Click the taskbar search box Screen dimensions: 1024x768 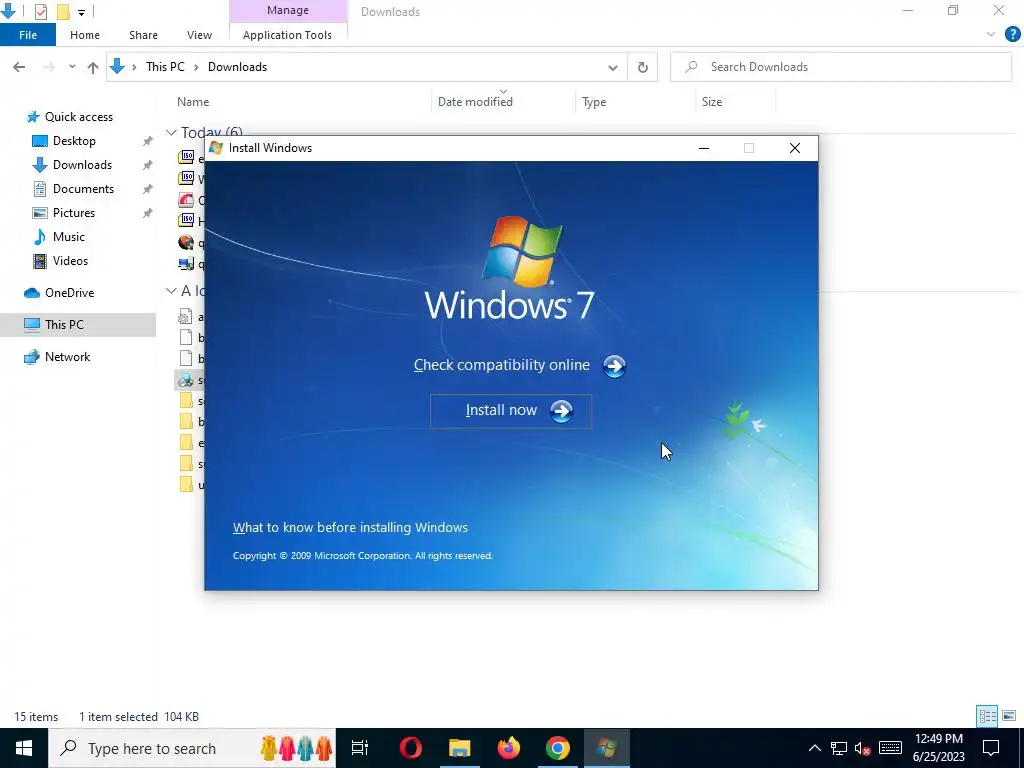(x=192, y=748)
